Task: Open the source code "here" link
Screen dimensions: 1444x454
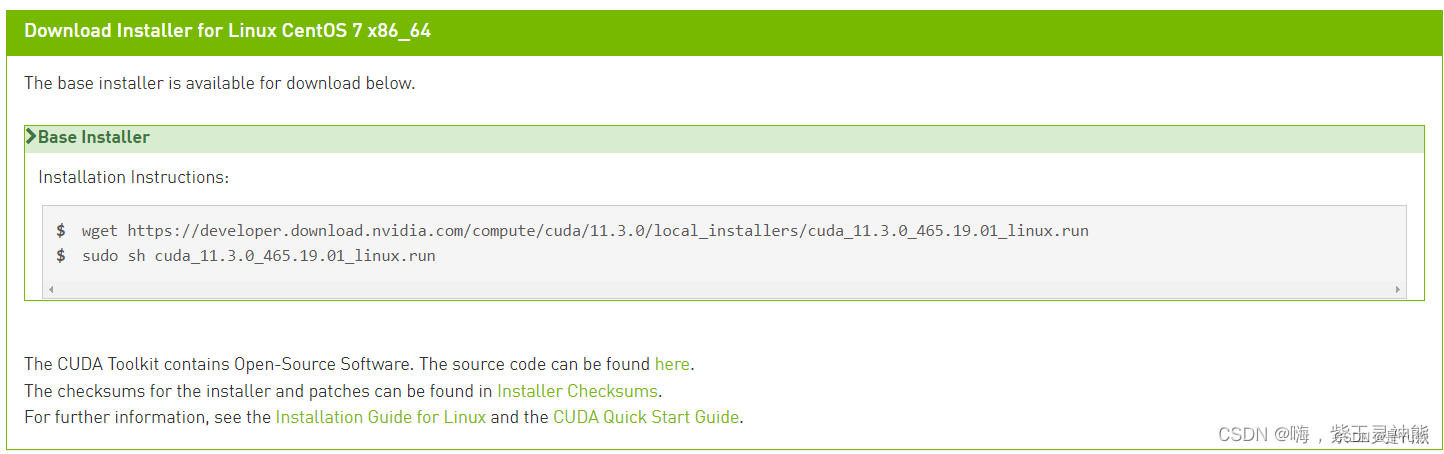Action: coord(672,364)
